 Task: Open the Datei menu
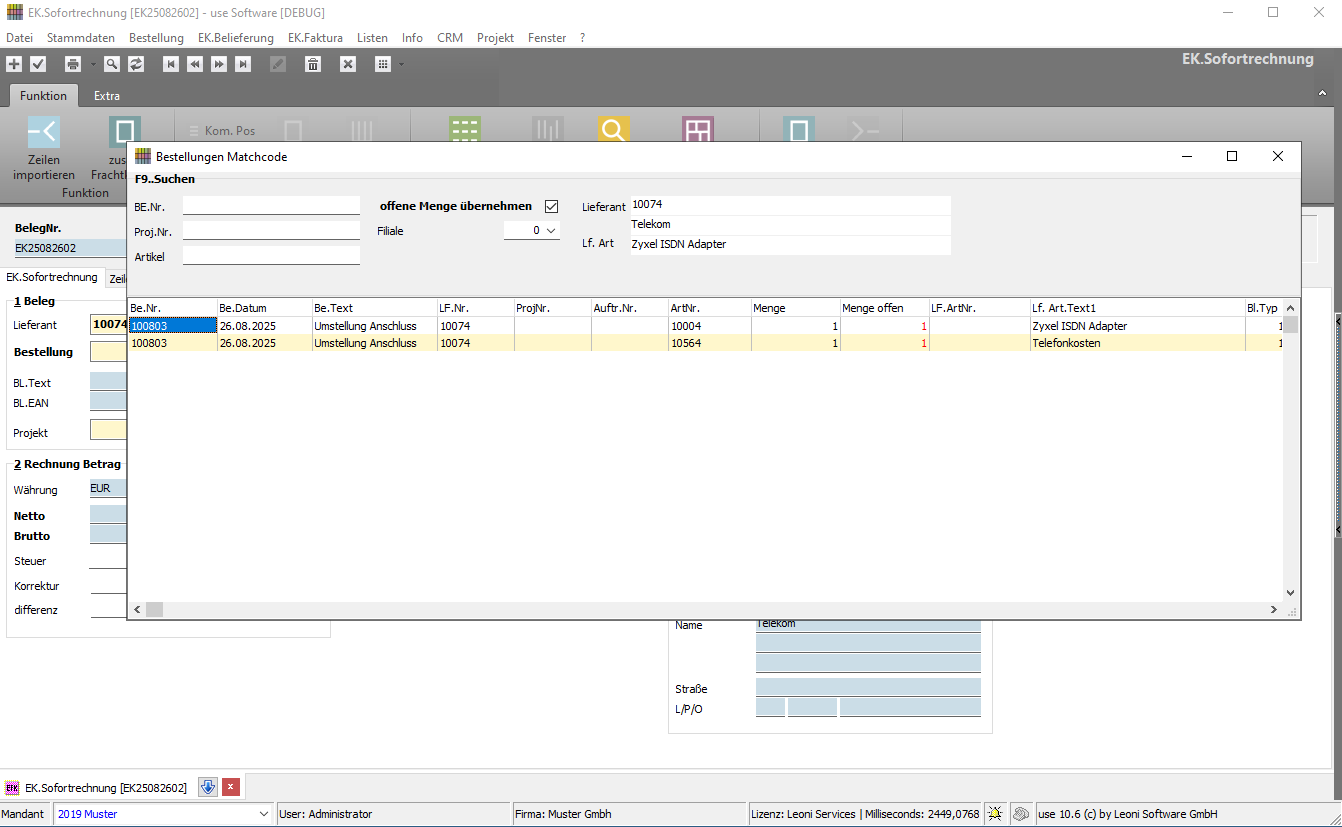point(20,37)
